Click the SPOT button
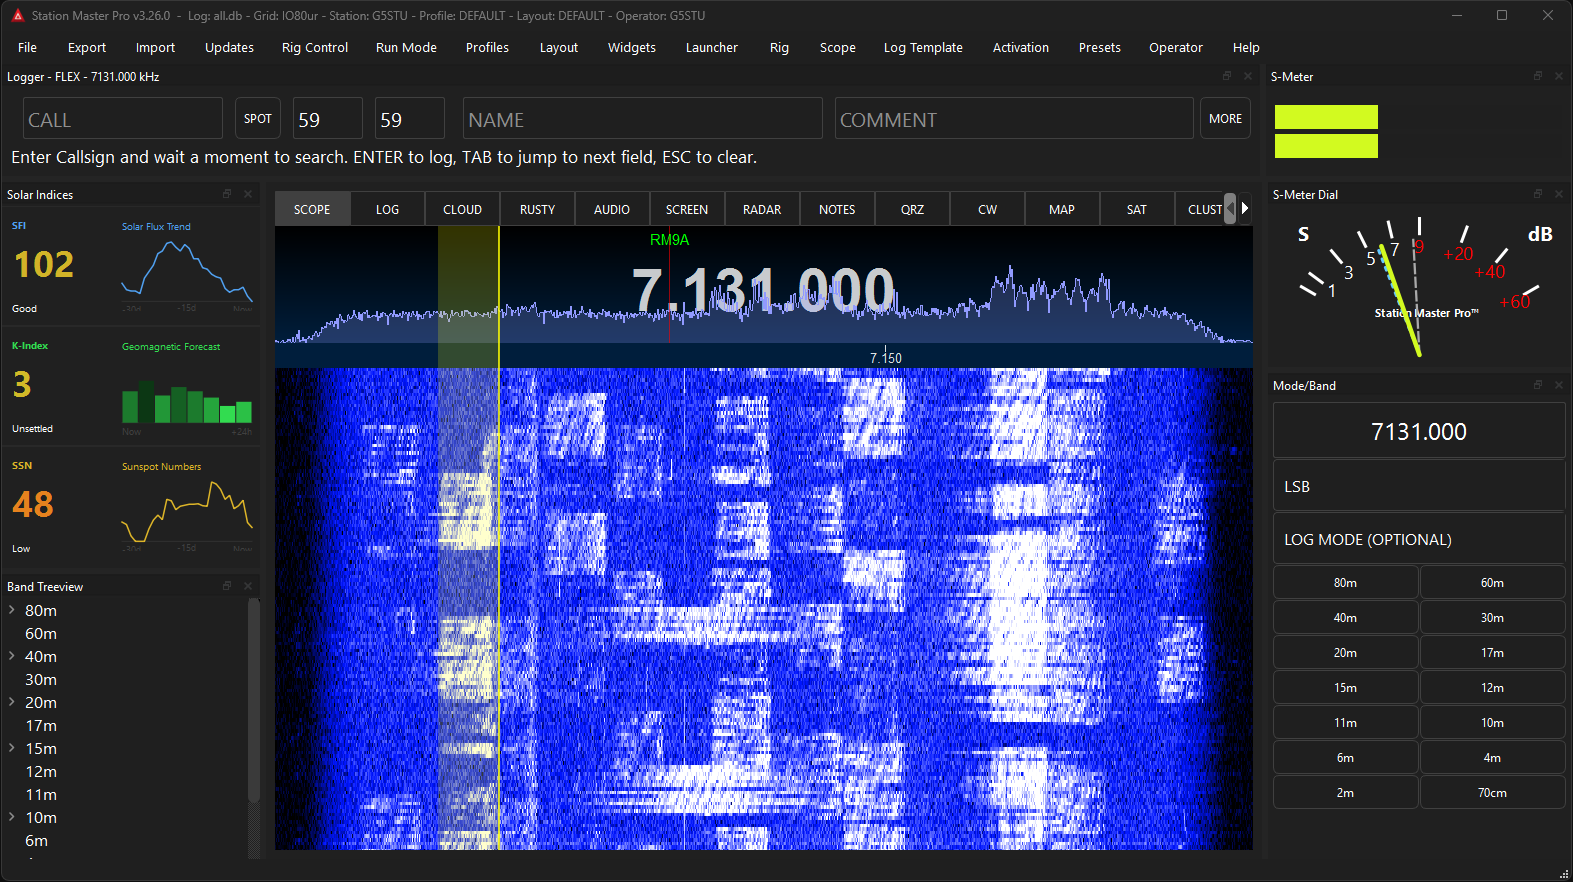Image resolution: width=1573 pixels, height=882 pixels. 258,119
